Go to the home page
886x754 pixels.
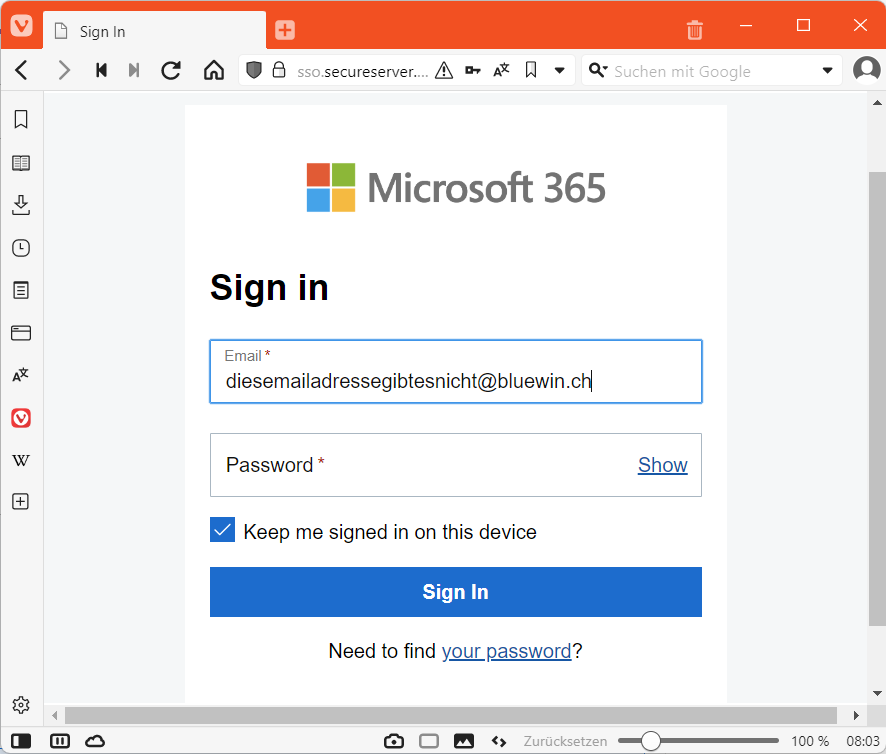pyautogui.click(x=214, y=71)
